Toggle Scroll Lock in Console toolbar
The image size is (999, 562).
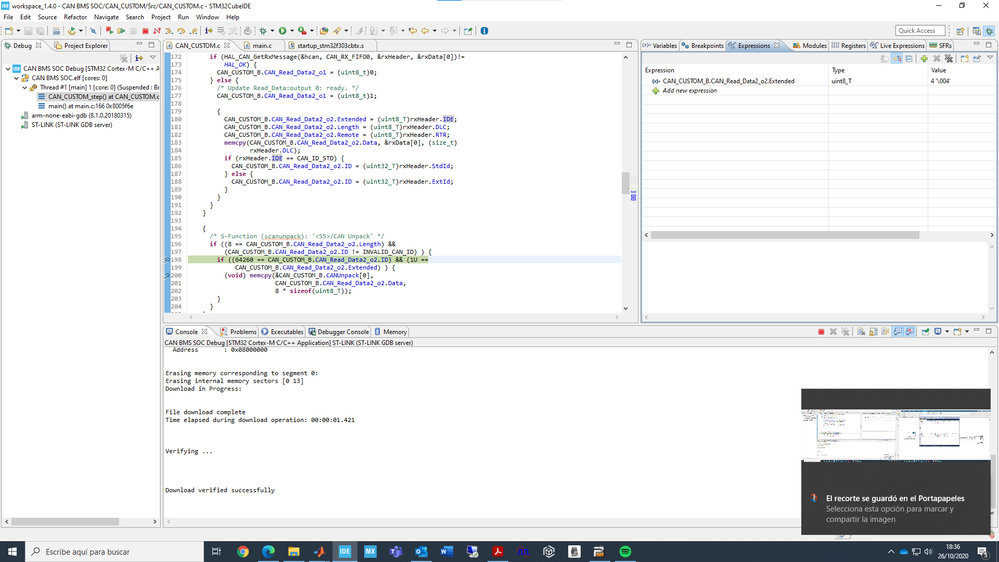point(873,331)
